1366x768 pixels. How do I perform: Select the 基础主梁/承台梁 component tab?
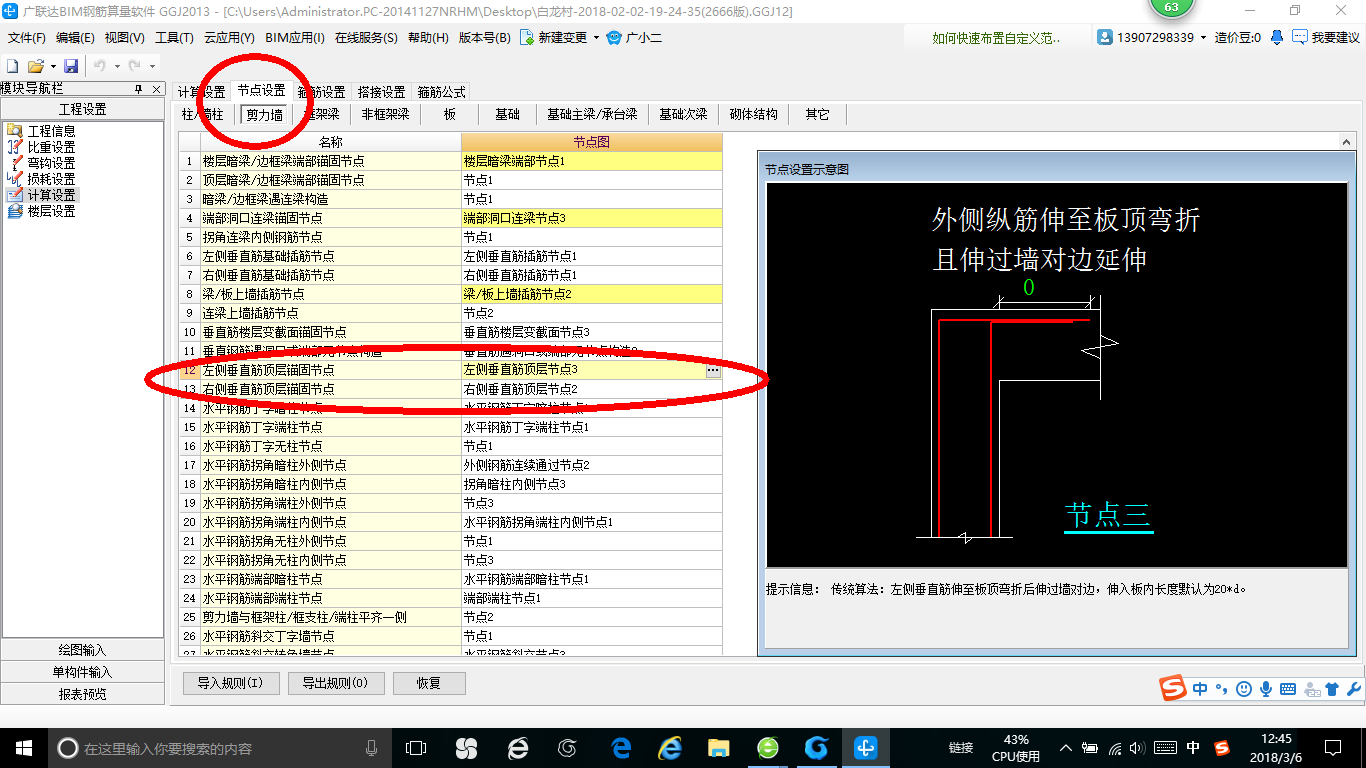tap(592, 114)
